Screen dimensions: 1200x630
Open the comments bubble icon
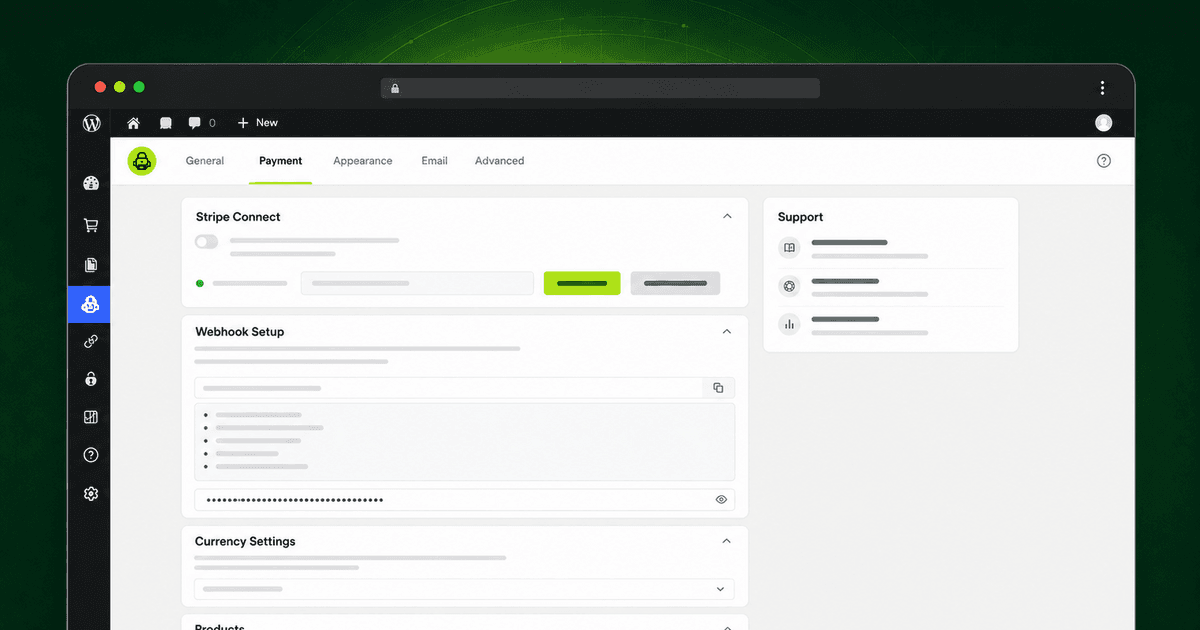(x=195, y=123)
